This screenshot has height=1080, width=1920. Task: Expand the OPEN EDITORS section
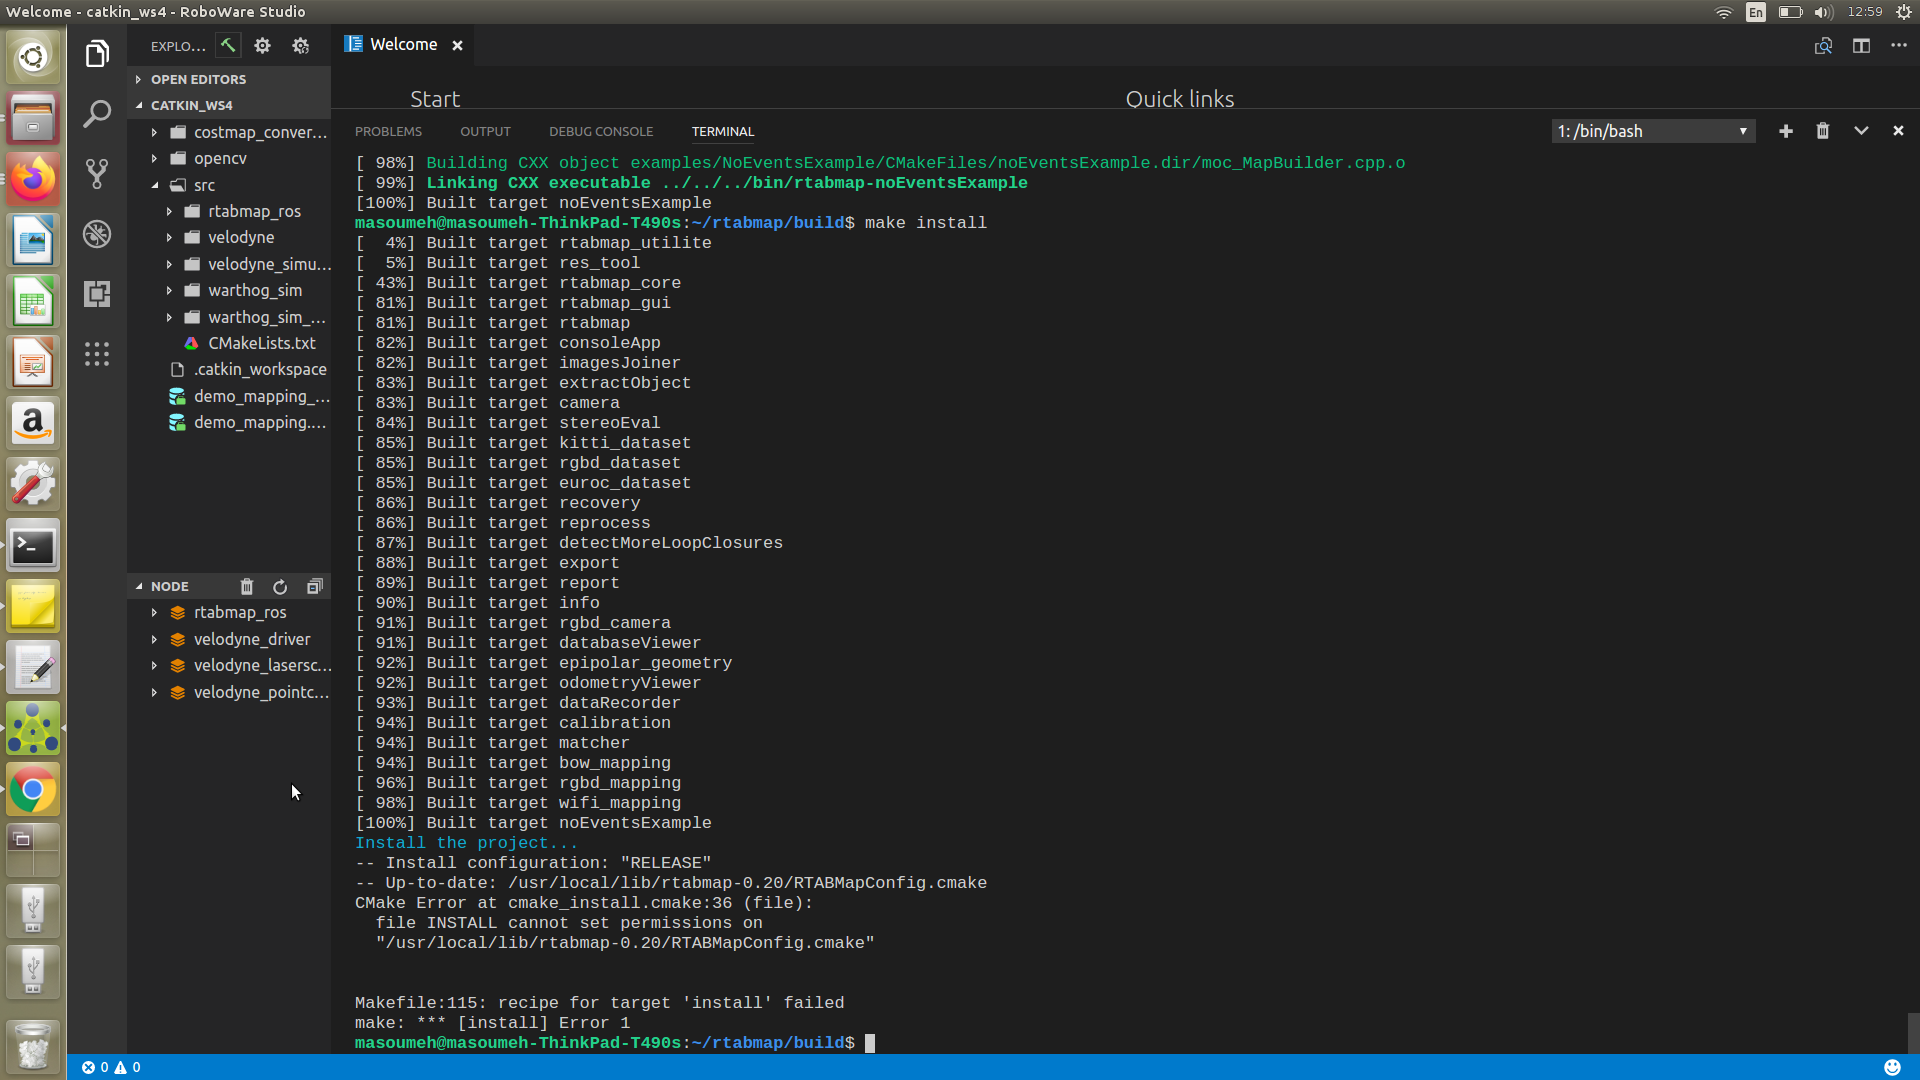pos(198,79)
